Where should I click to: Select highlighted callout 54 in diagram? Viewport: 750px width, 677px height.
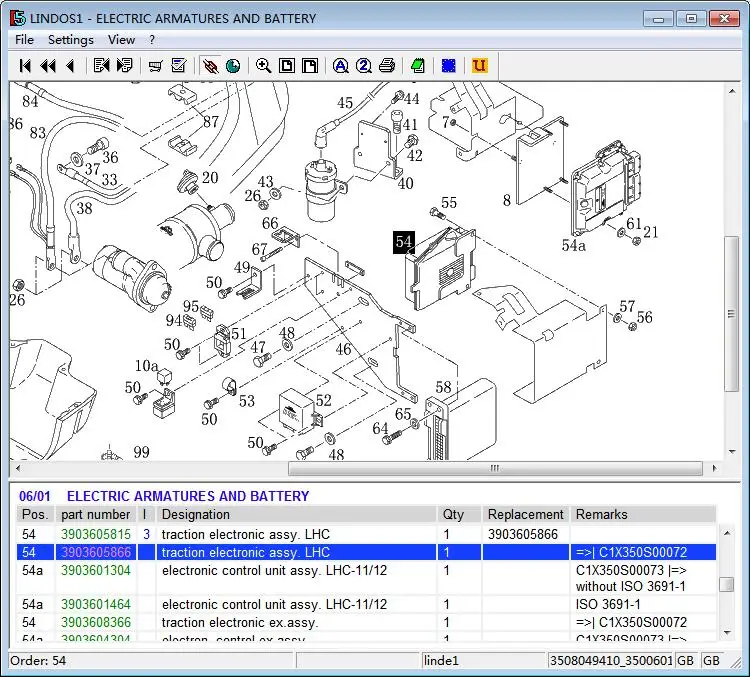404,242
